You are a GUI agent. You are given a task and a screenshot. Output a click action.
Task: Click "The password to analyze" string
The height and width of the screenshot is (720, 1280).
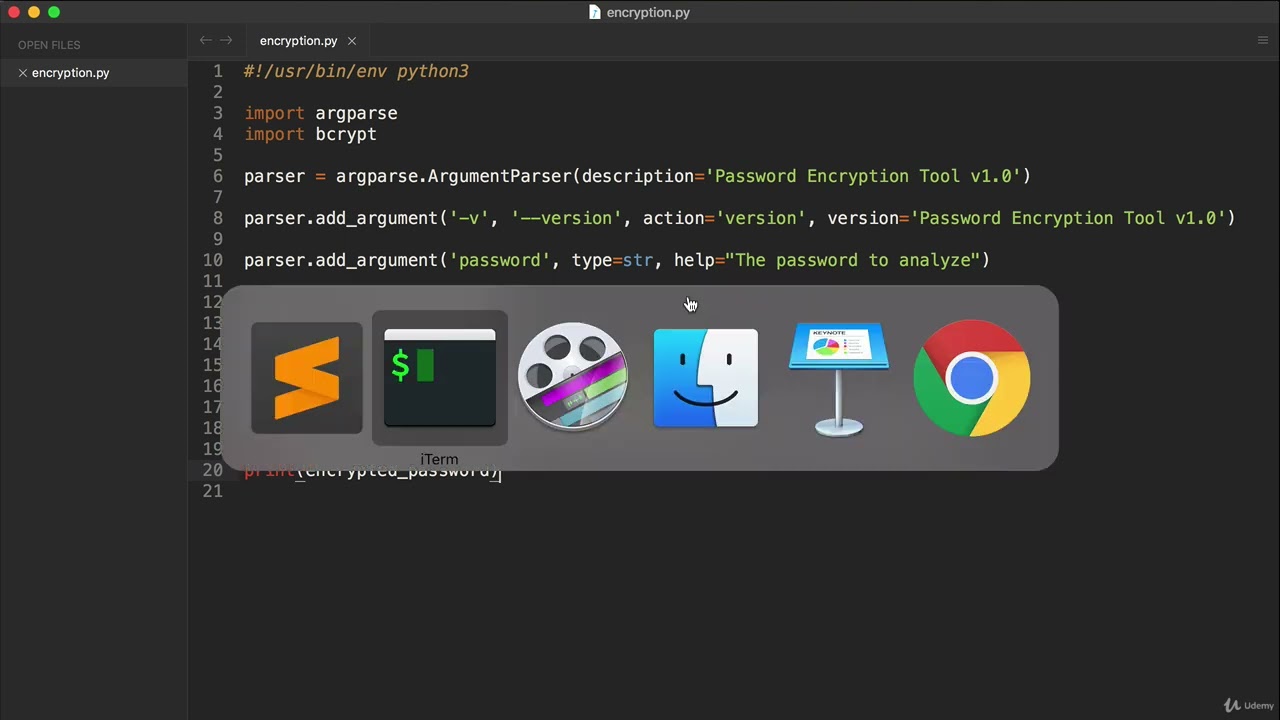tap(852, 260)
